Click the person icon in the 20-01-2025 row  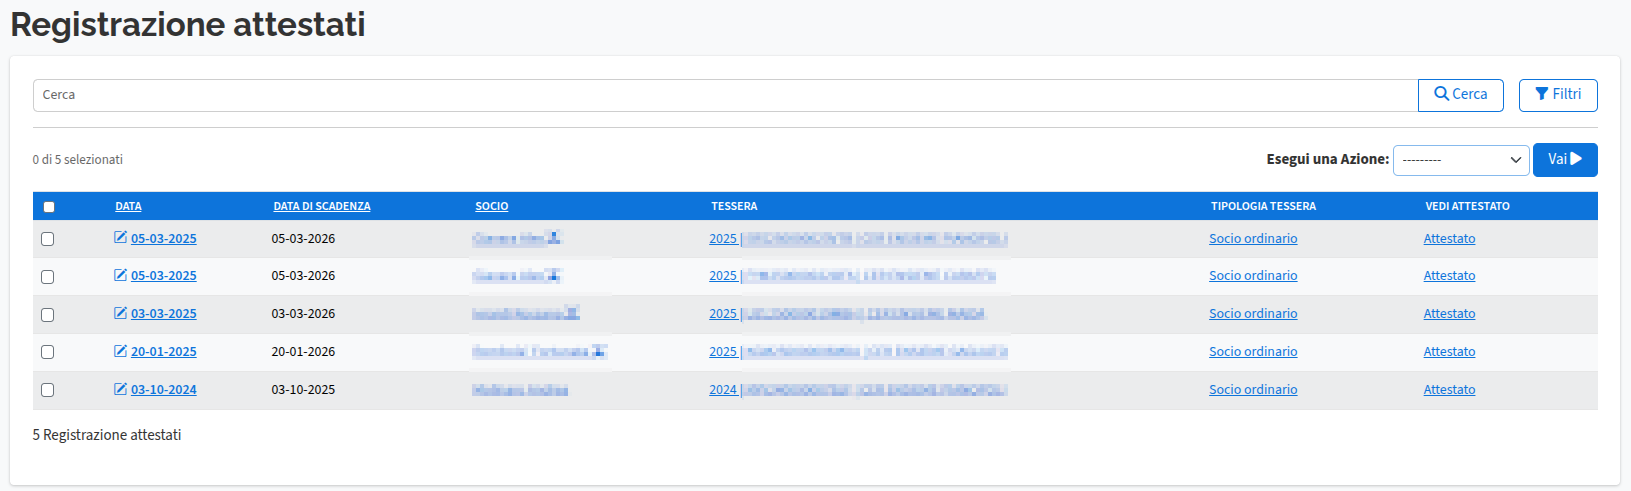[x=598, y=351]
